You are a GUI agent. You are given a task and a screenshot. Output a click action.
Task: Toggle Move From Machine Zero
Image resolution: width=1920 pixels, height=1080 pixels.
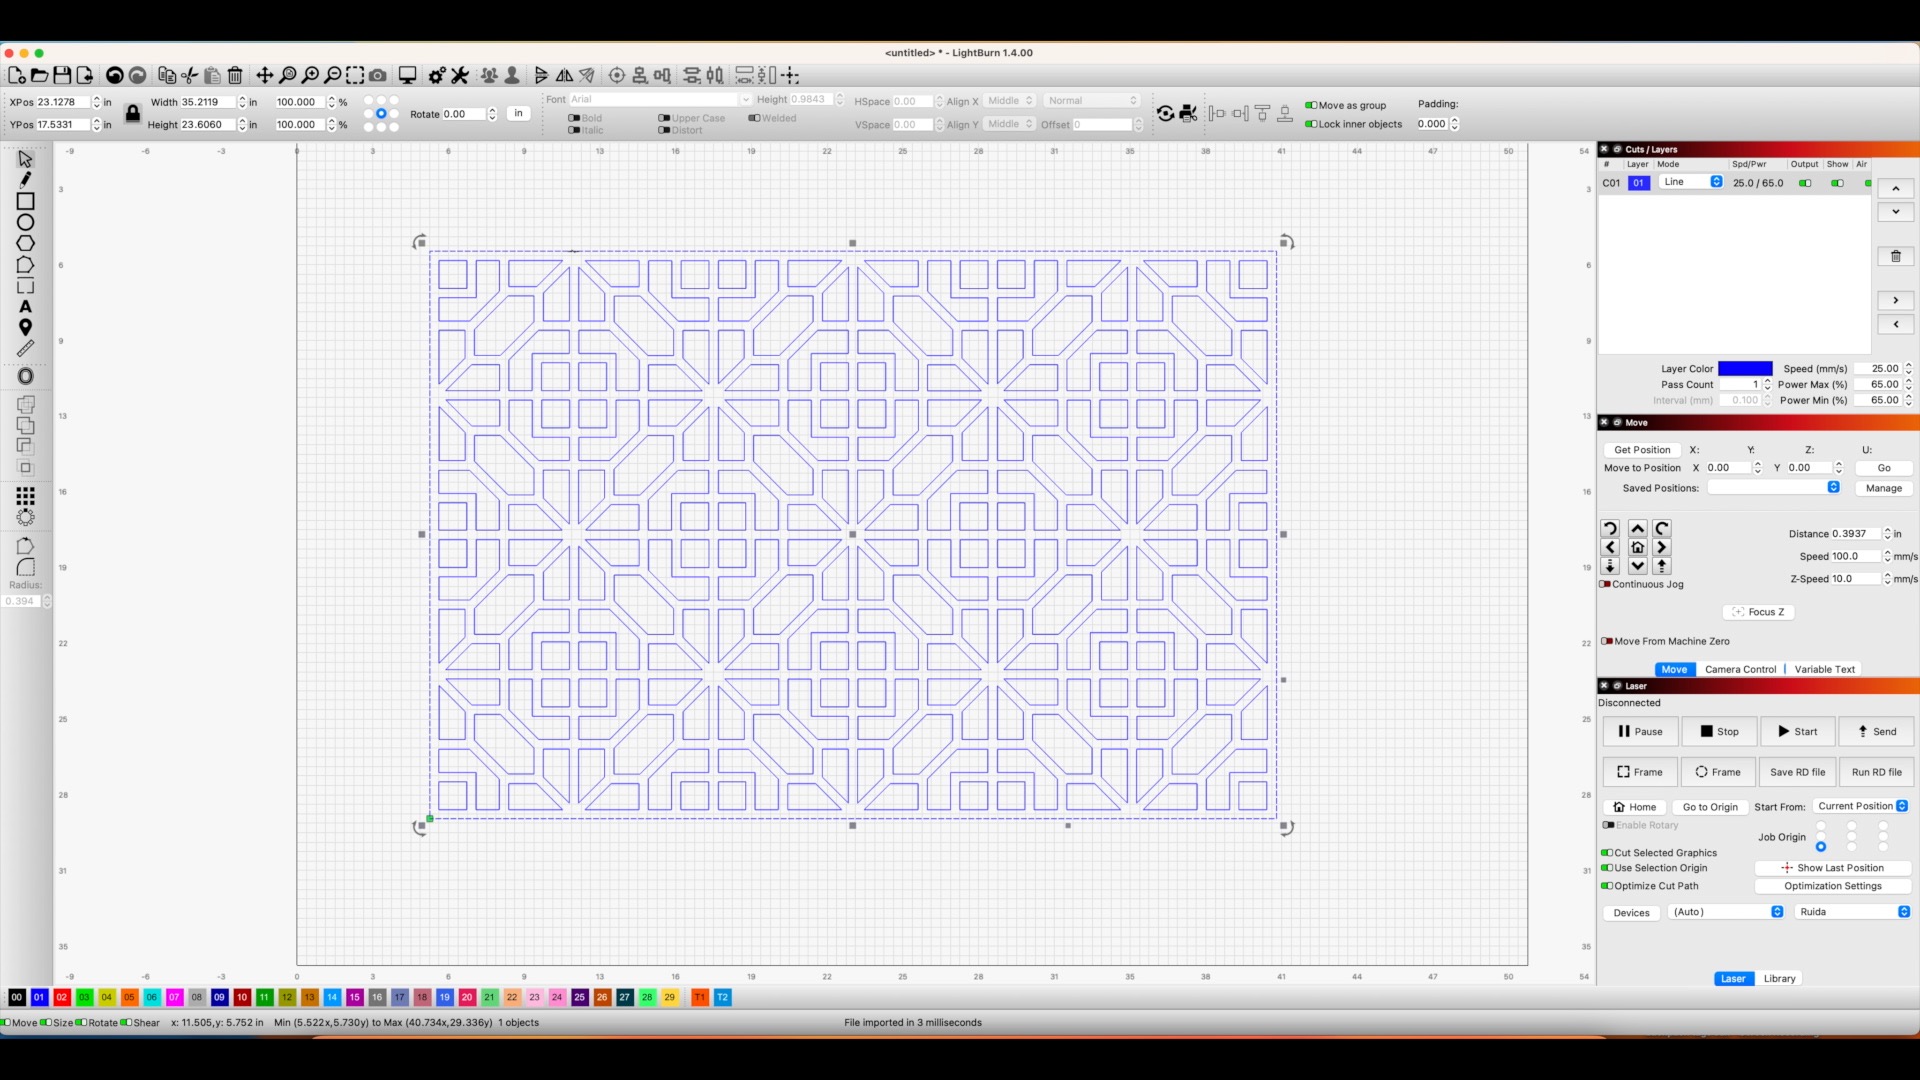[1606, 641]
